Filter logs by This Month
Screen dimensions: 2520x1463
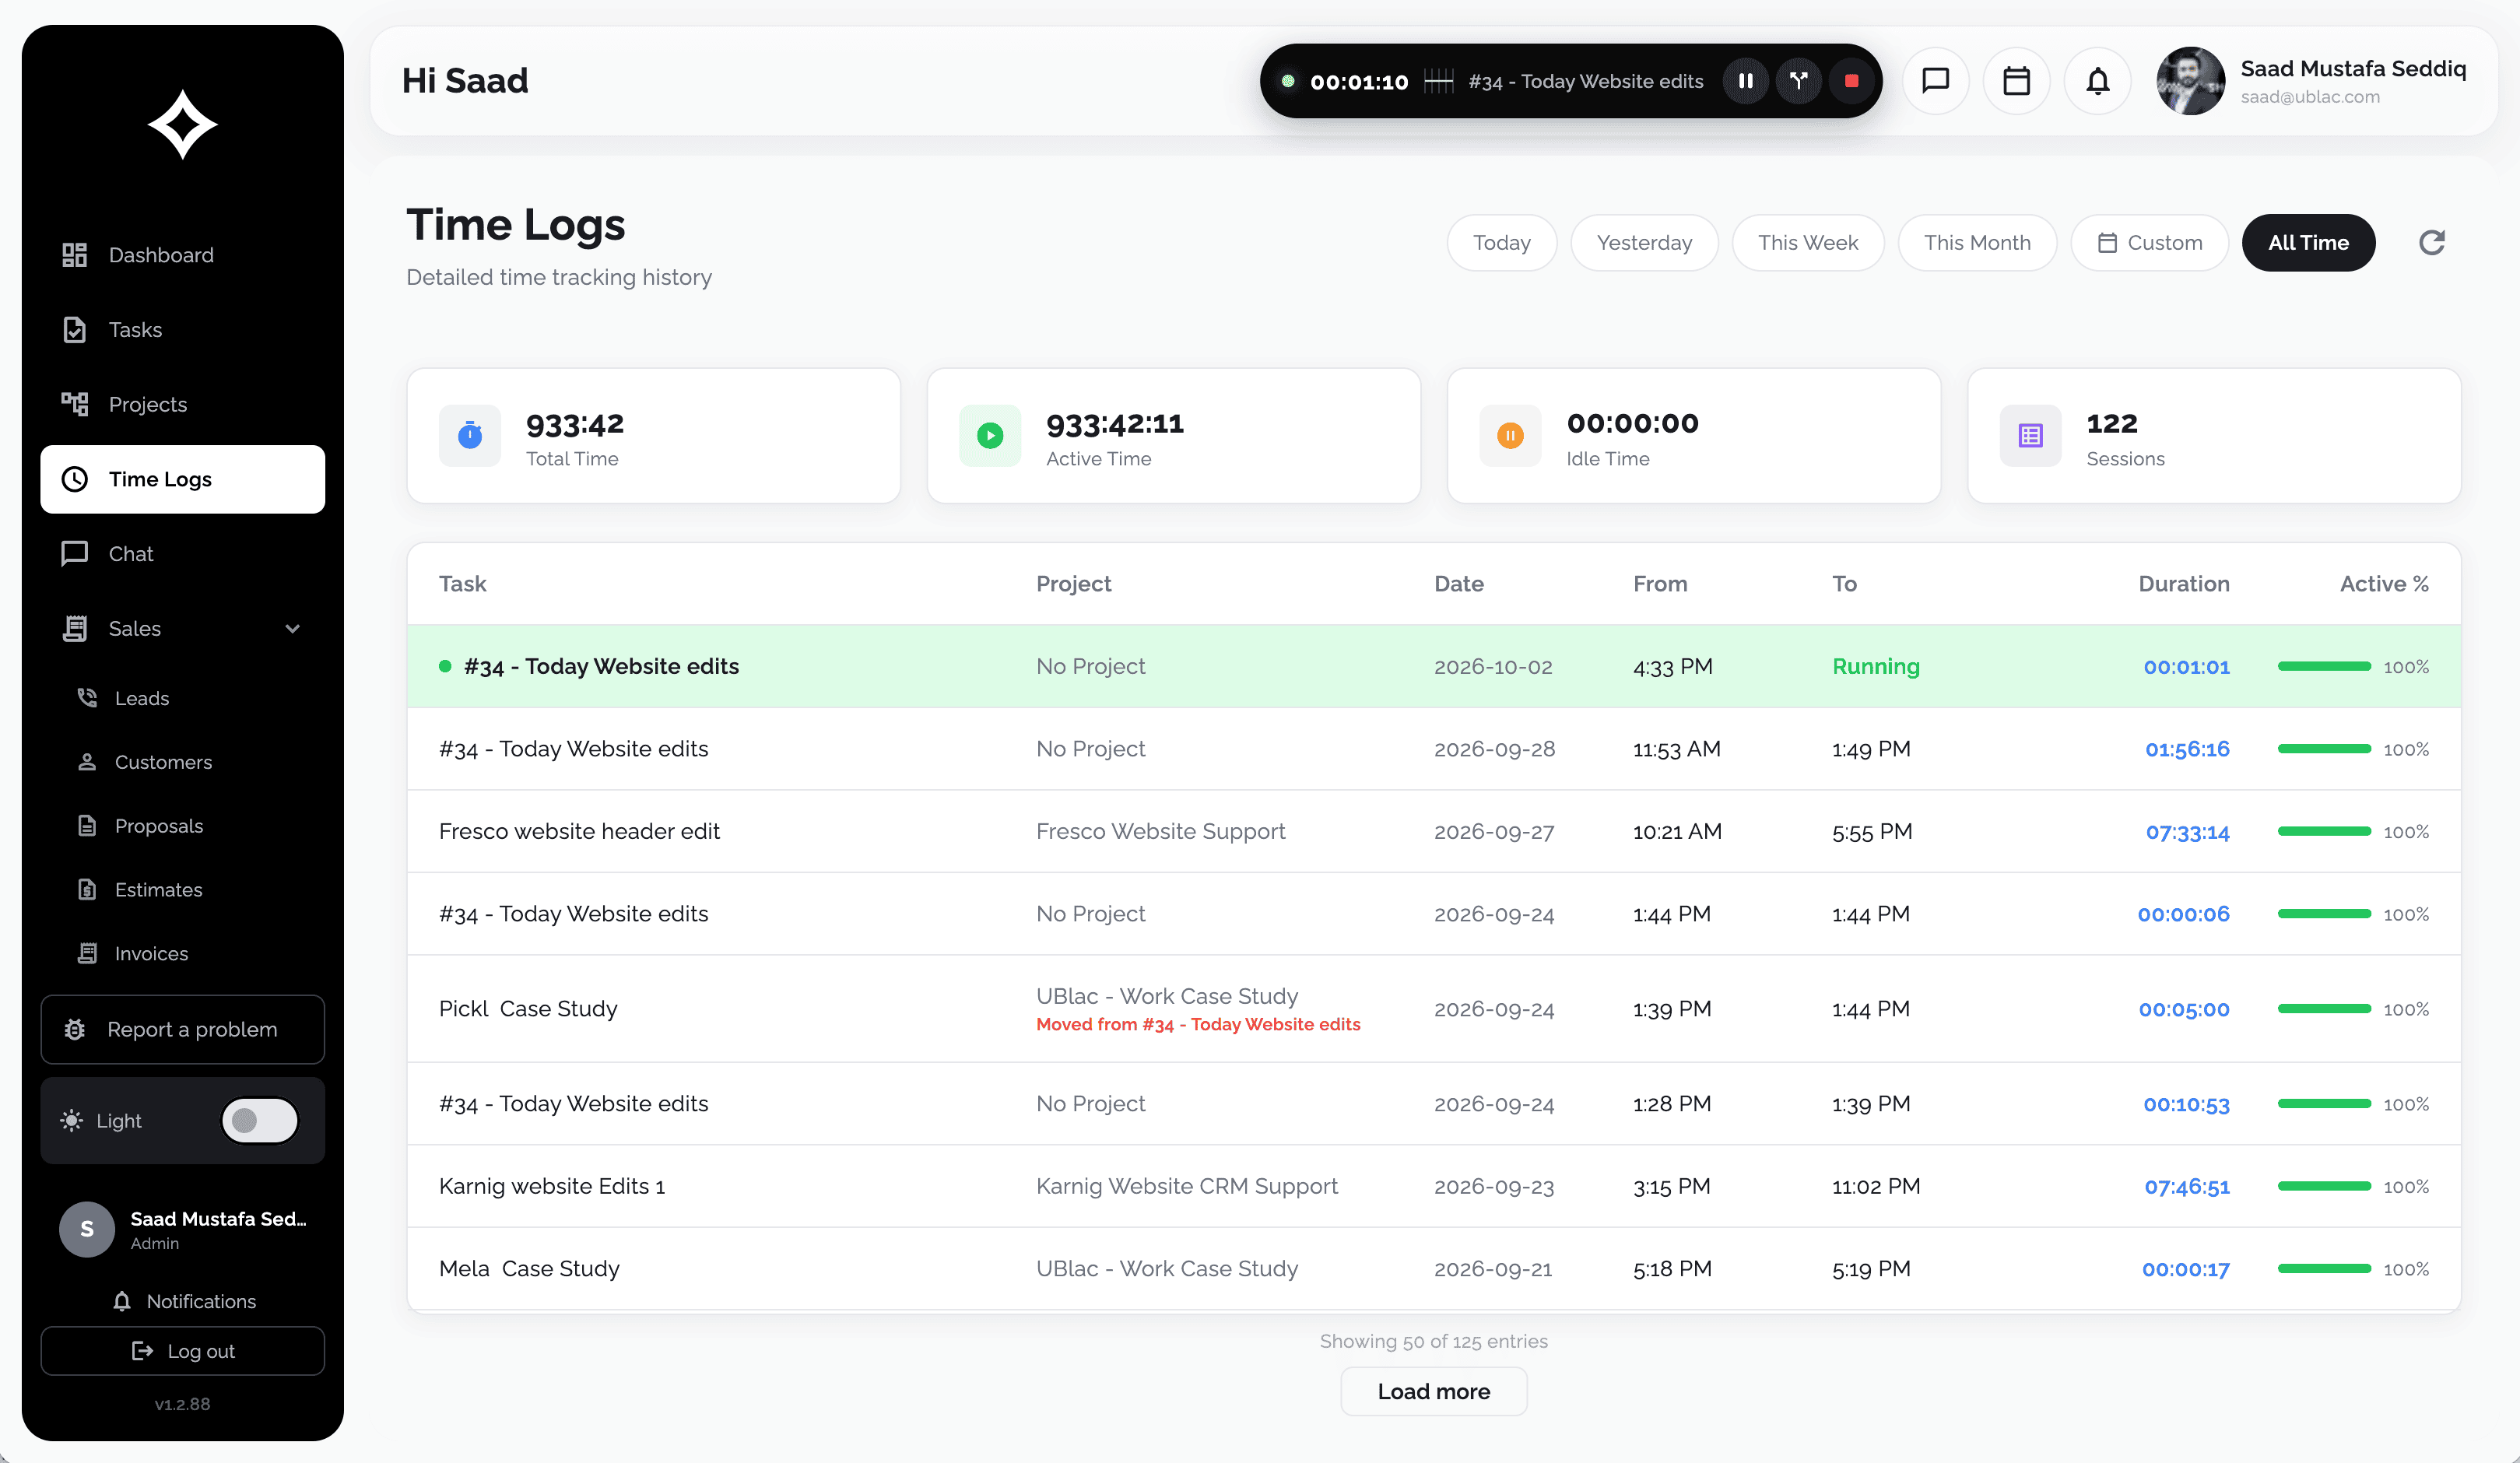(1977, 243)
